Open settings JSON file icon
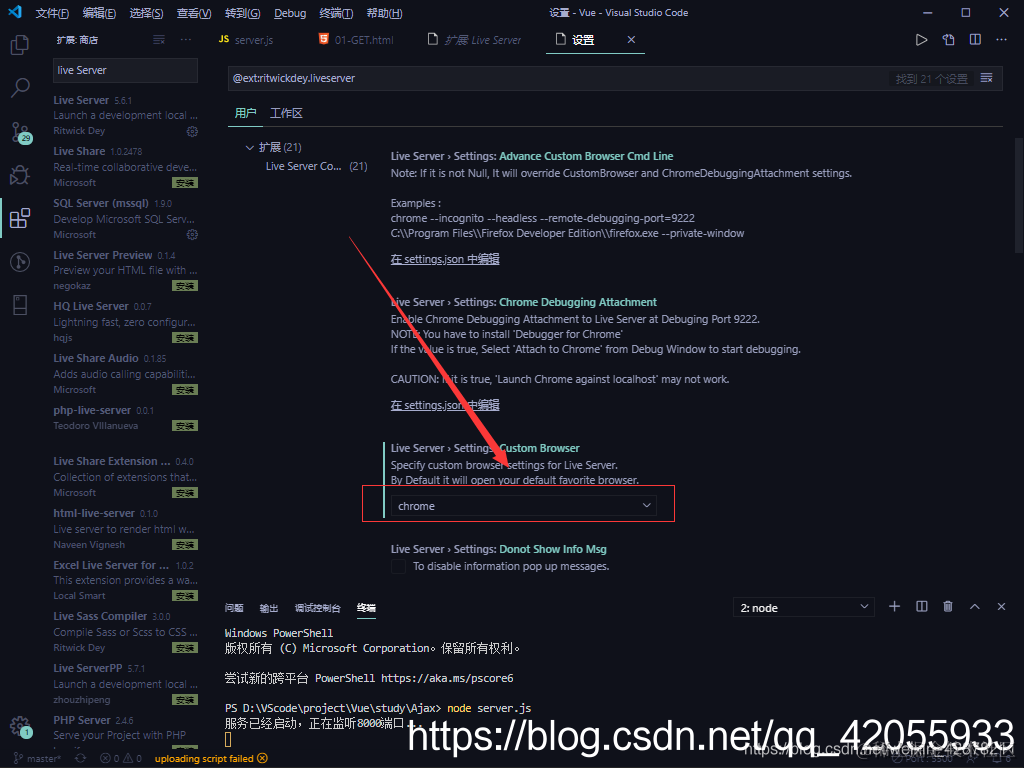The image size is (1024, 768). 948,40
